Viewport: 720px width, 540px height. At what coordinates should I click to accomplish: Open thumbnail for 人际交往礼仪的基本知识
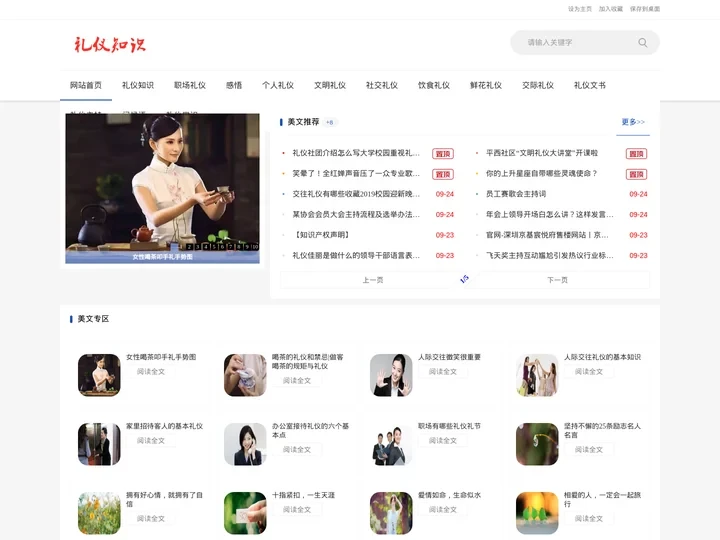pos(537,375)
